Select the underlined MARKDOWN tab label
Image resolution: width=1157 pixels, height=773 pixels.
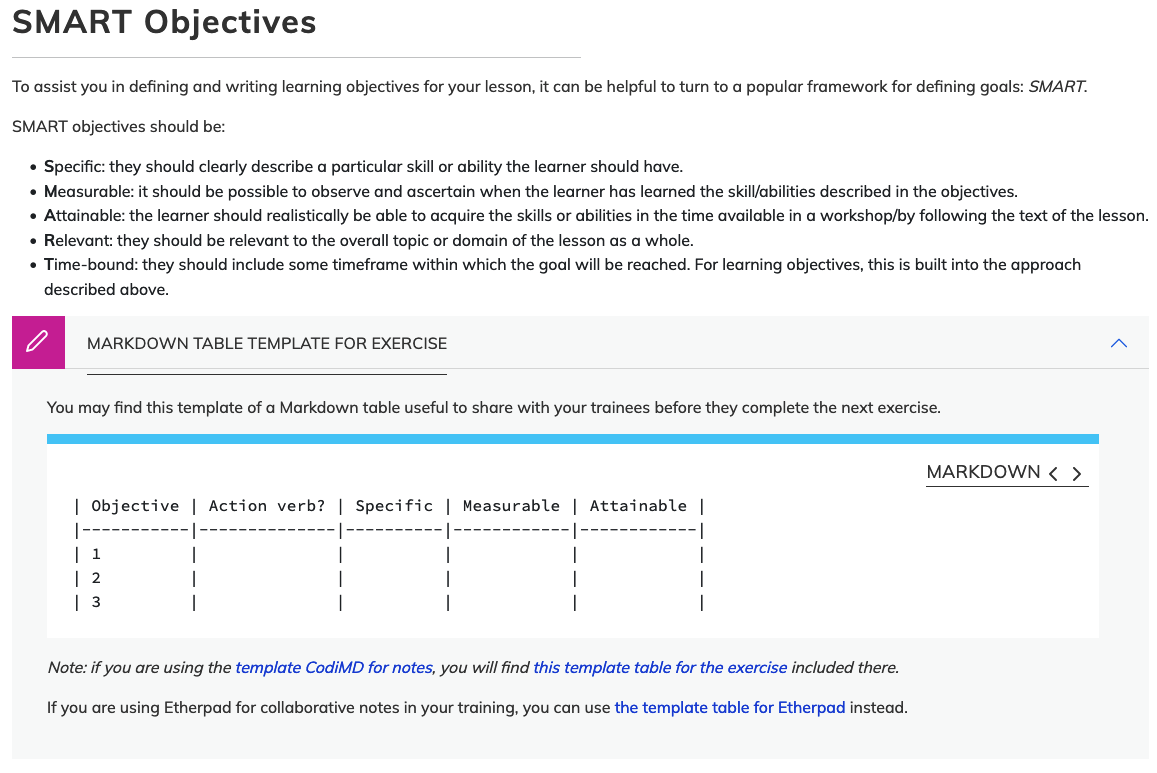click(985, 470)
